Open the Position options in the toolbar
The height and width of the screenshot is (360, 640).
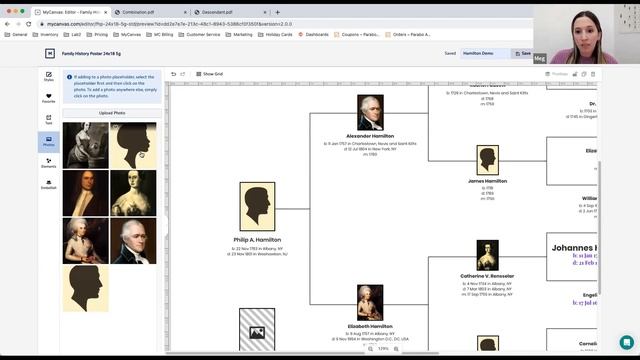click(x=557, y=74)
